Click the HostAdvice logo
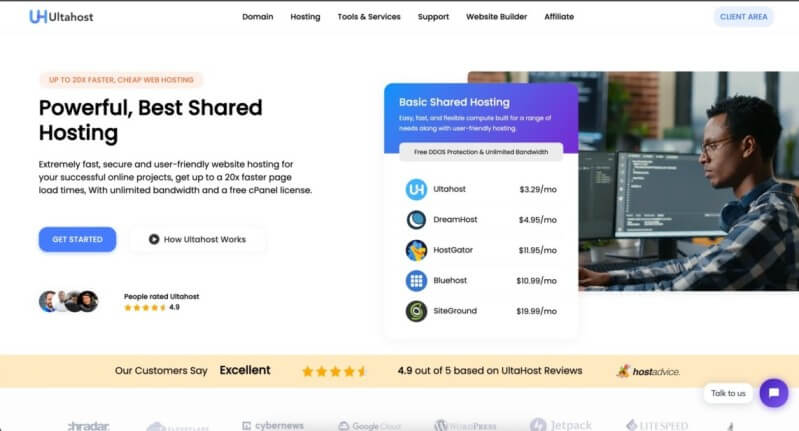Viewport: 799px width, 431px height. click(648, 371)
